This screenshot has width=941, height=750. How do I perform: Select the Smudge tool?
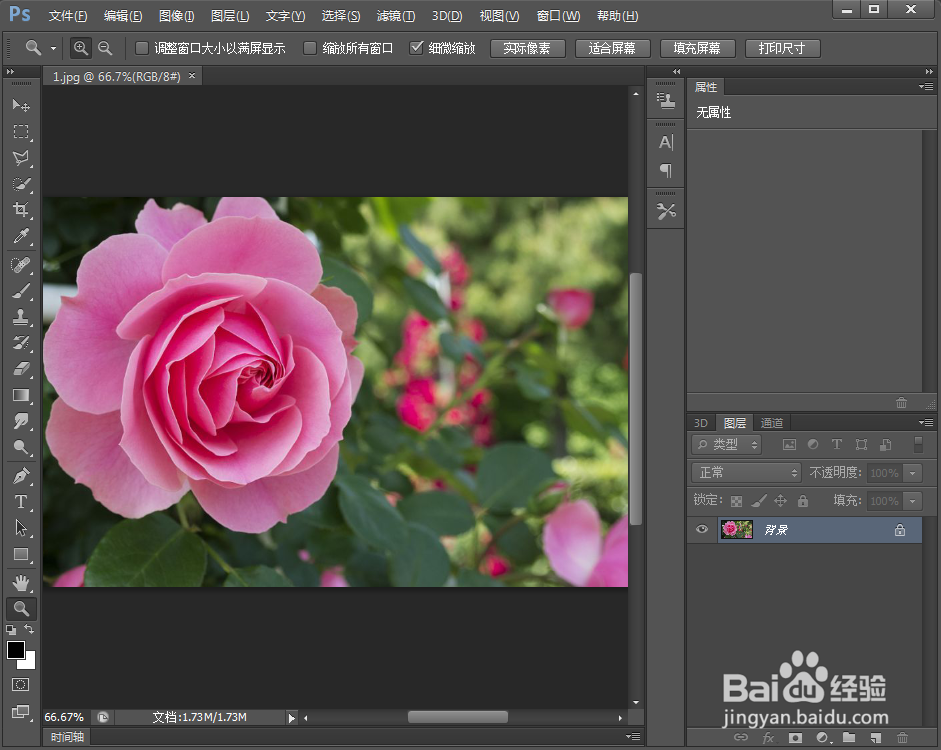(x=21, y=421)
